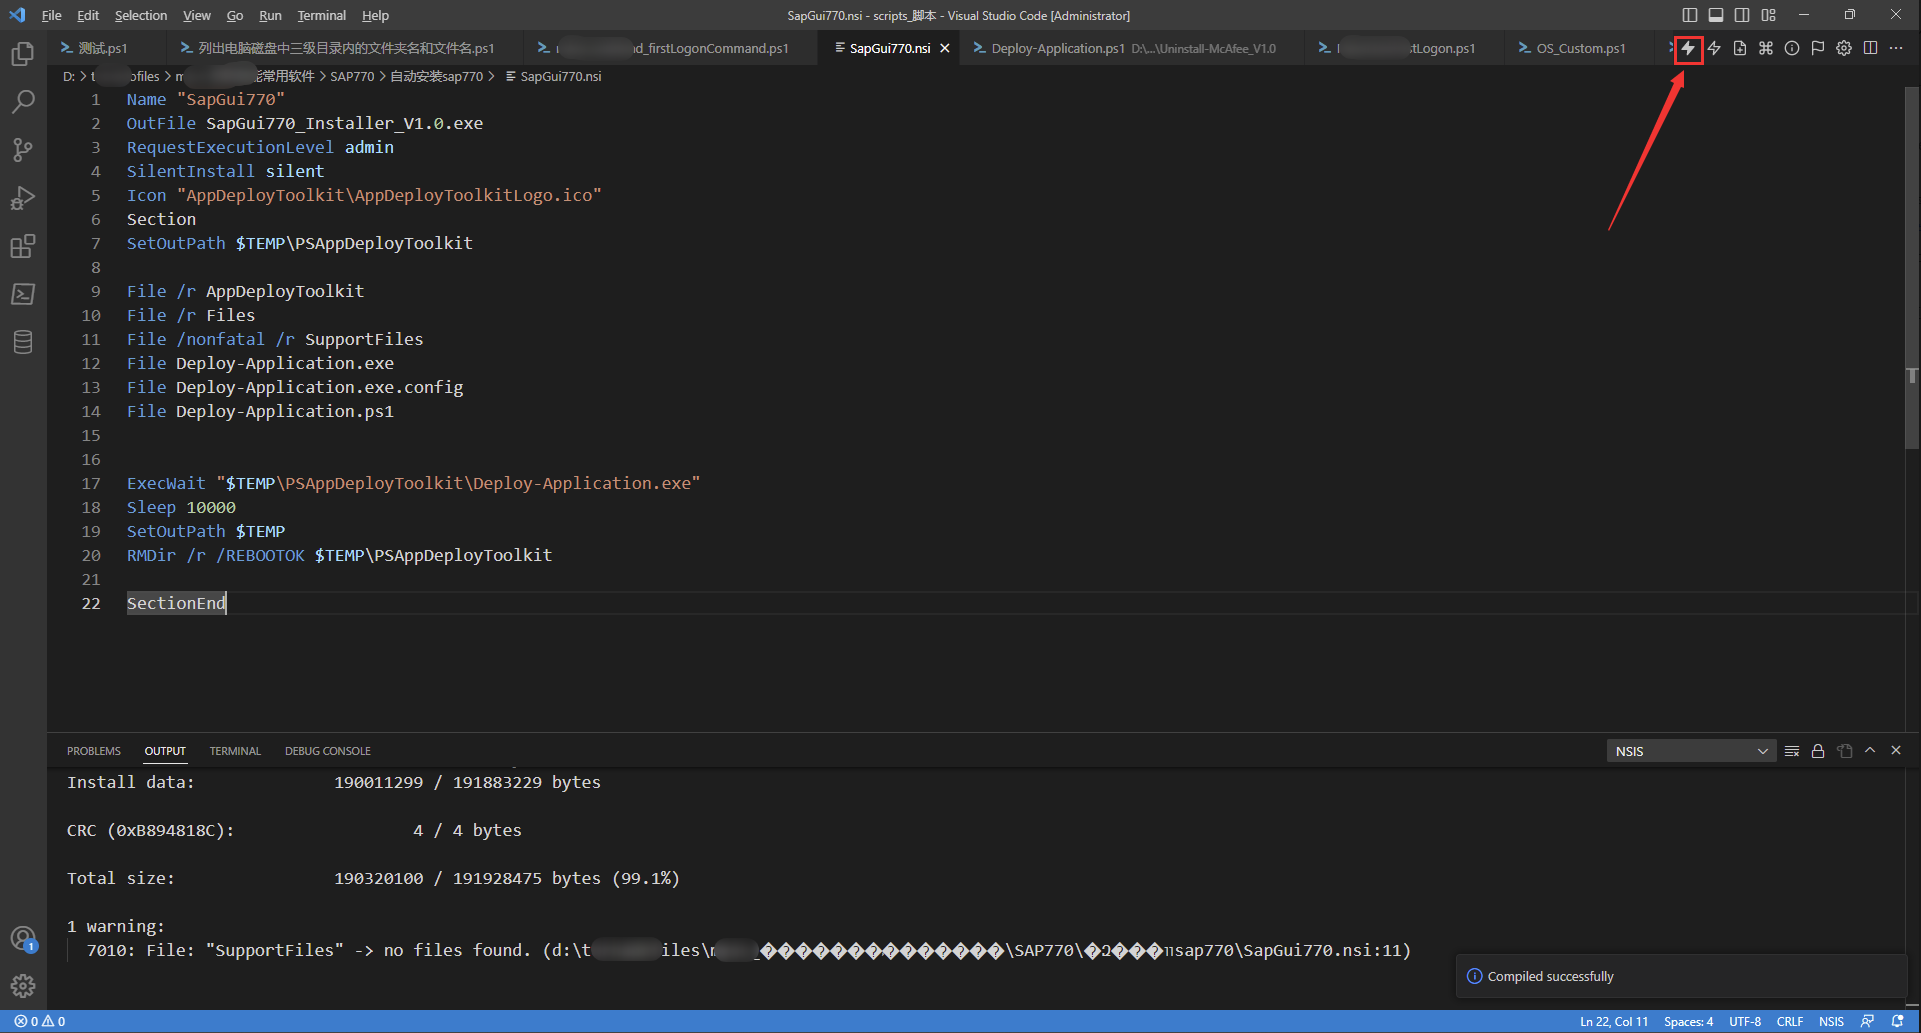The image size is (1921, 1033).
Task: Open the notifications bell in status bar
Action: [x=1897, y=1021]
